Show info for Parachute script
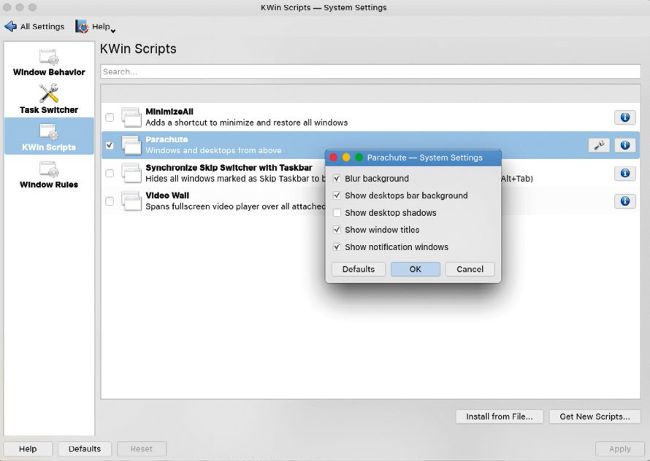Screen dimensions: 650x461 click(625, 145)
